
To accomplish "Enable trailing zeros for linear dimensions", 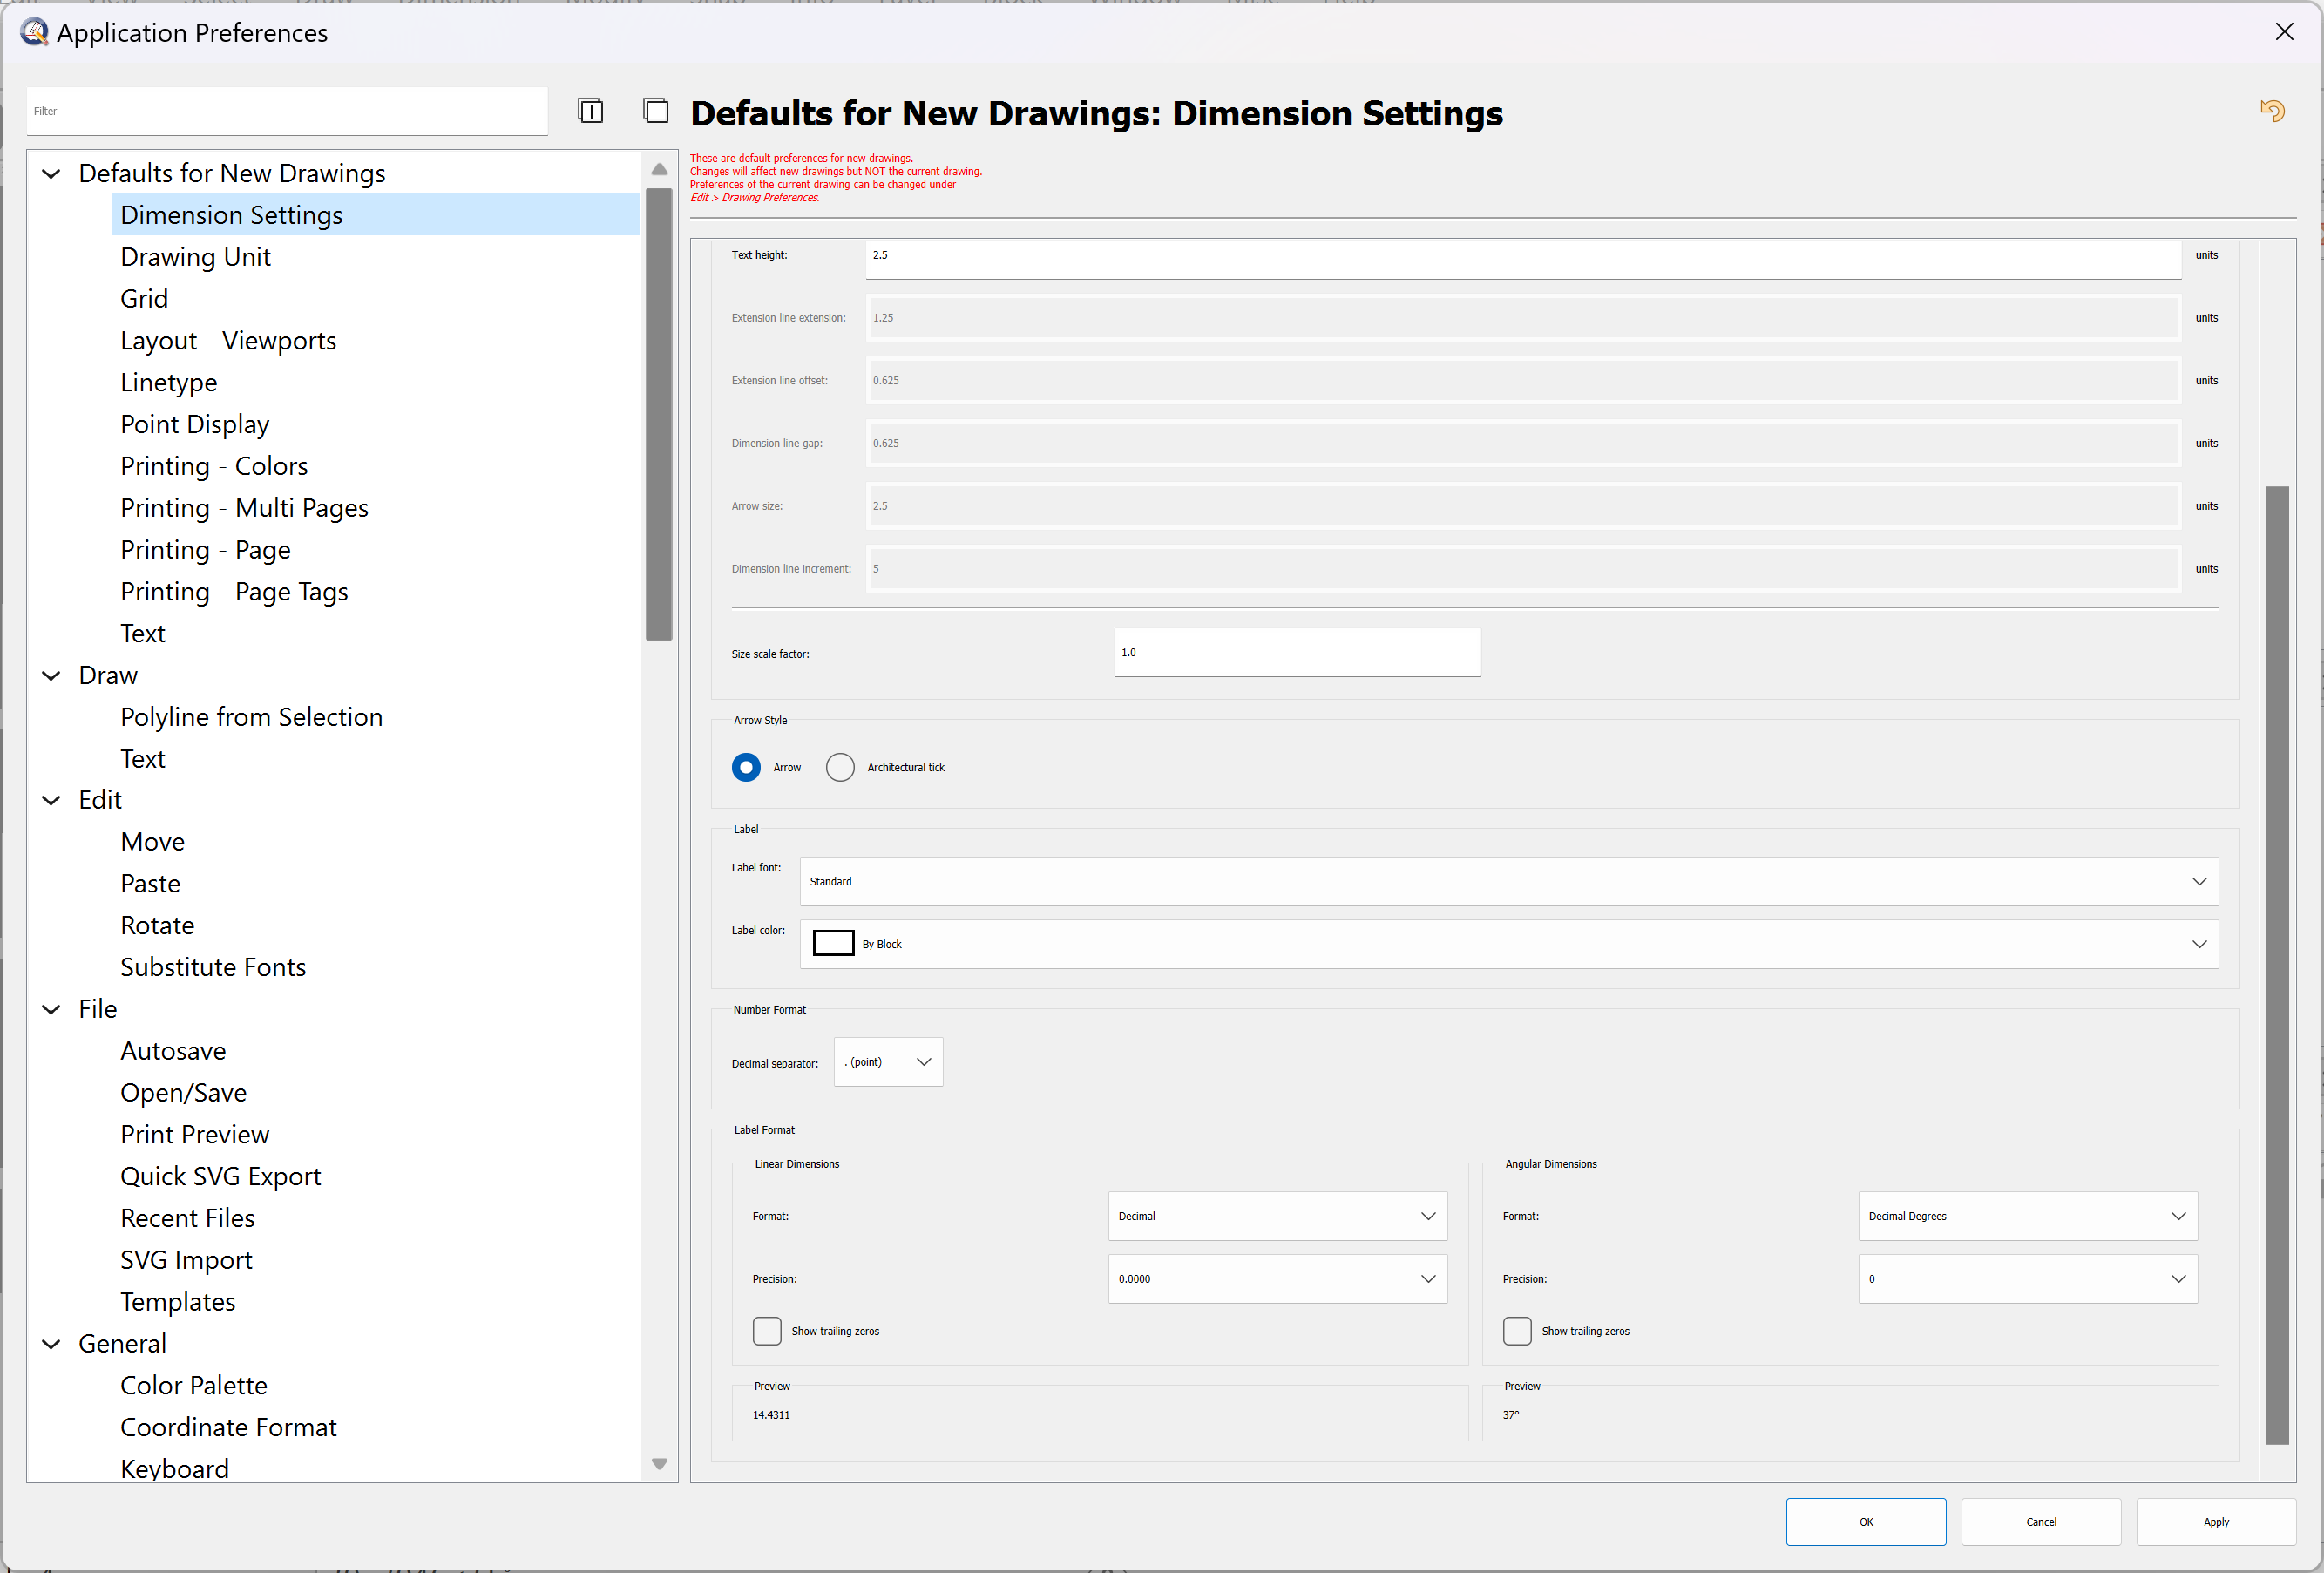I will coord(767,1331).
